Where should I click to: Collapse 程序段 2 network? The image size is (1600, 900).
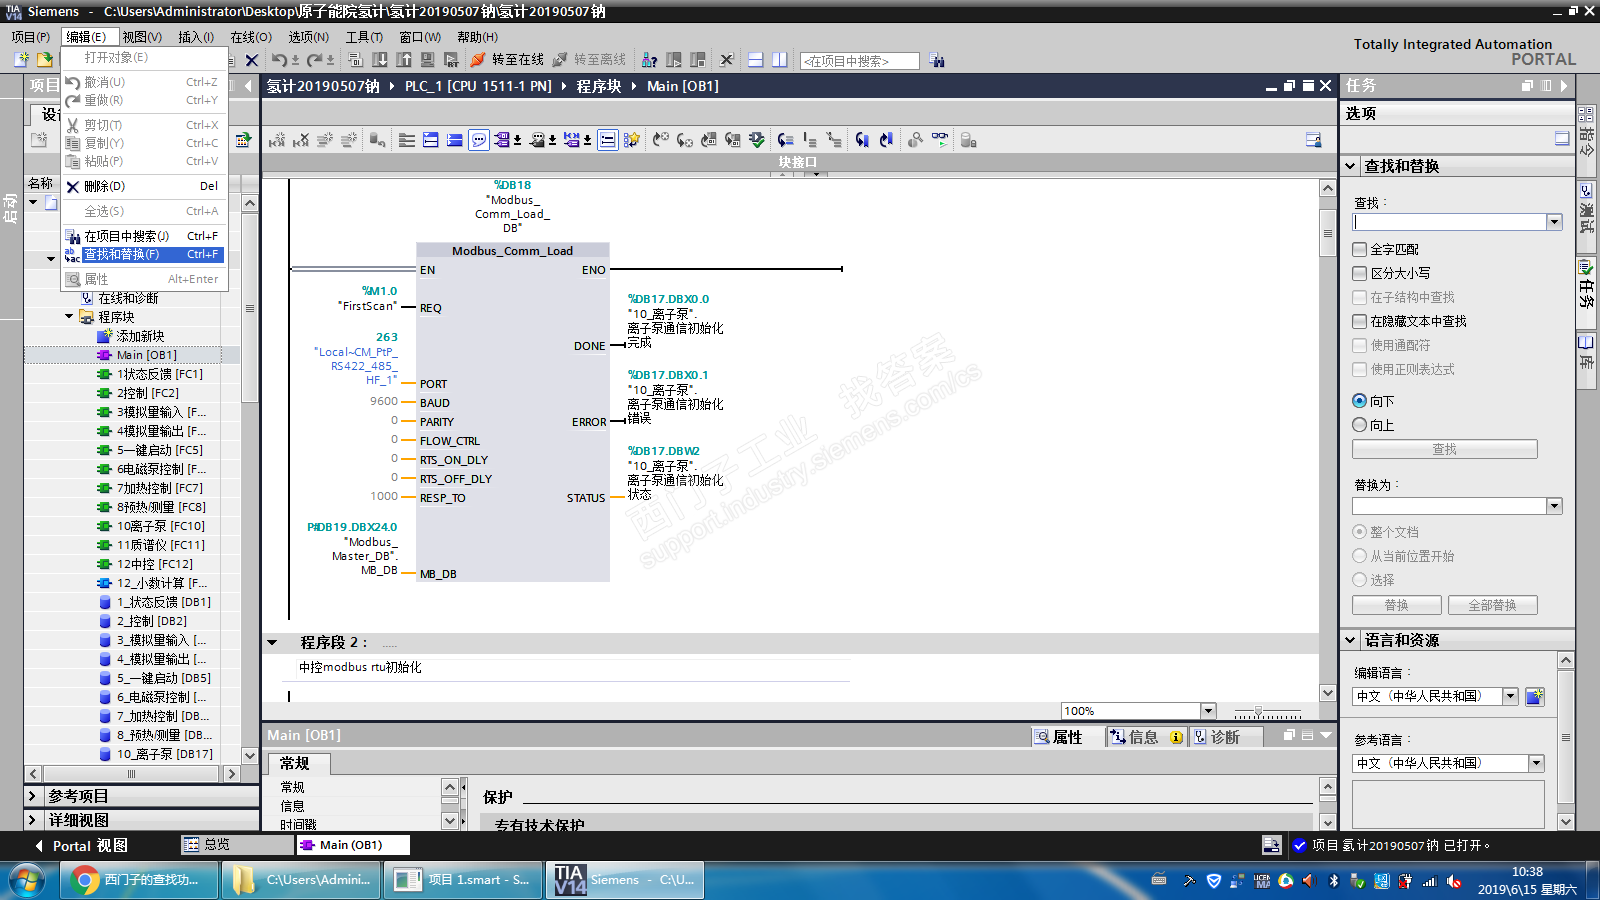[x=272, y=642]
